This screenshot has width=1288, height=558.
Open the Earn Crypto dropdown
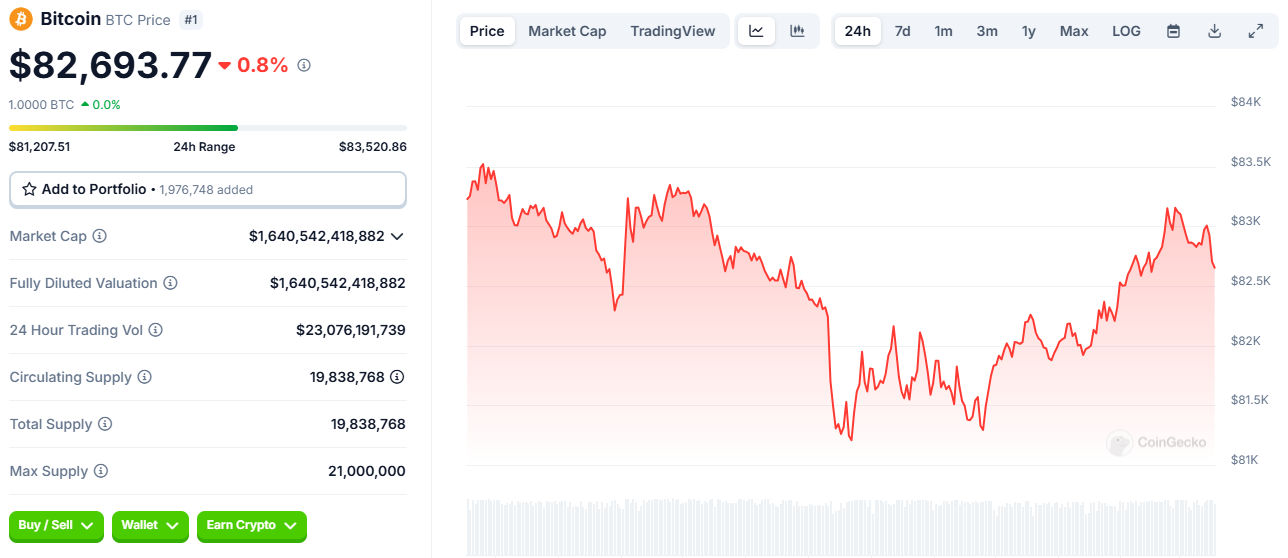coord(251,525)
